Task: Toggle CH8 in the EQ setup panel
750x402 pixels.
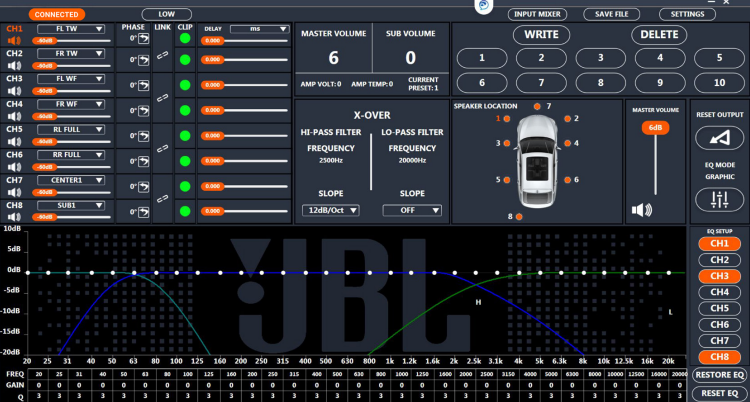Action: pyautogui.click(x=719, y=357)
